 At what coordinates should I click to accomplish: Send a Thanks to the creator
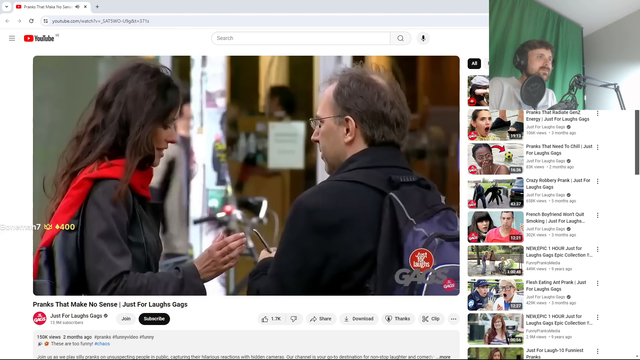pyautogui.click(x=398, y=319)
